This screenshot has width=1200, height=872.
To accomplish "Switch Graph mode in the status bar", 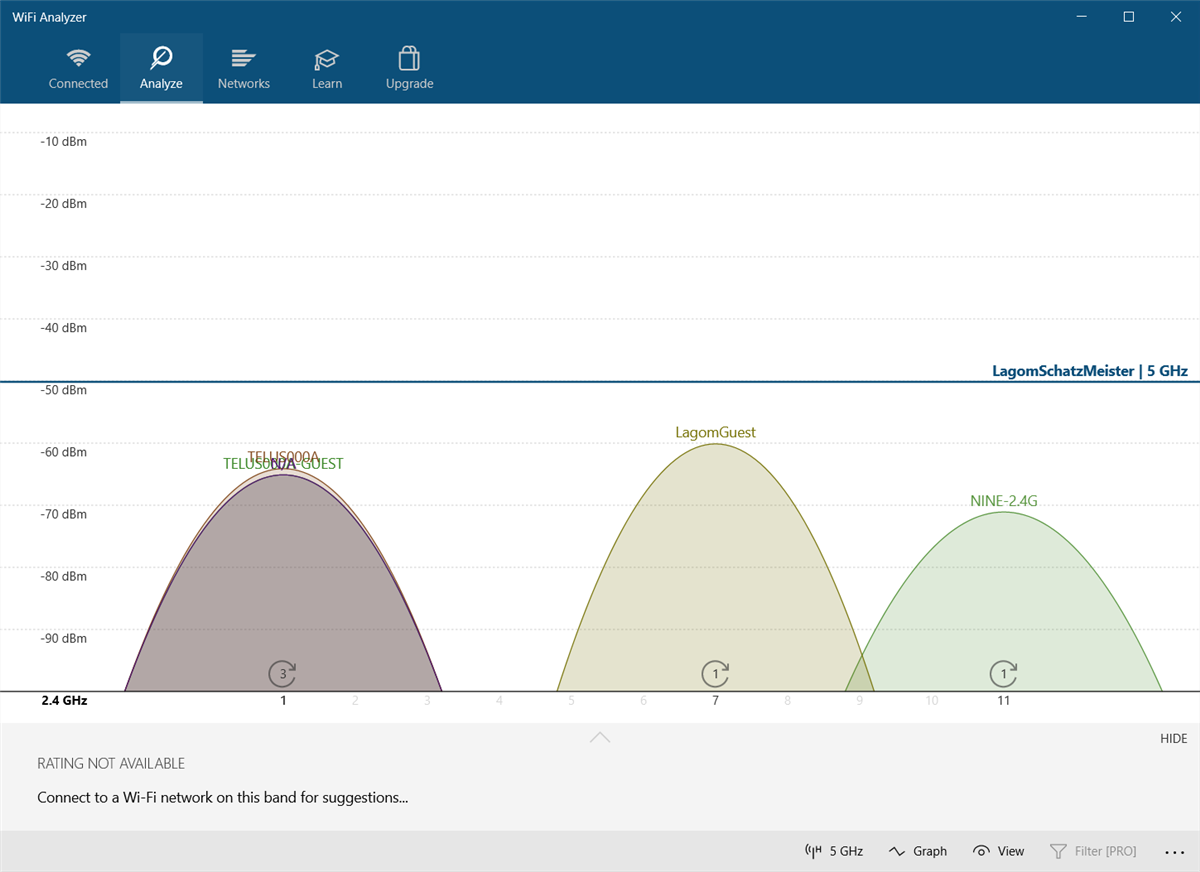I will coord(917,850).
